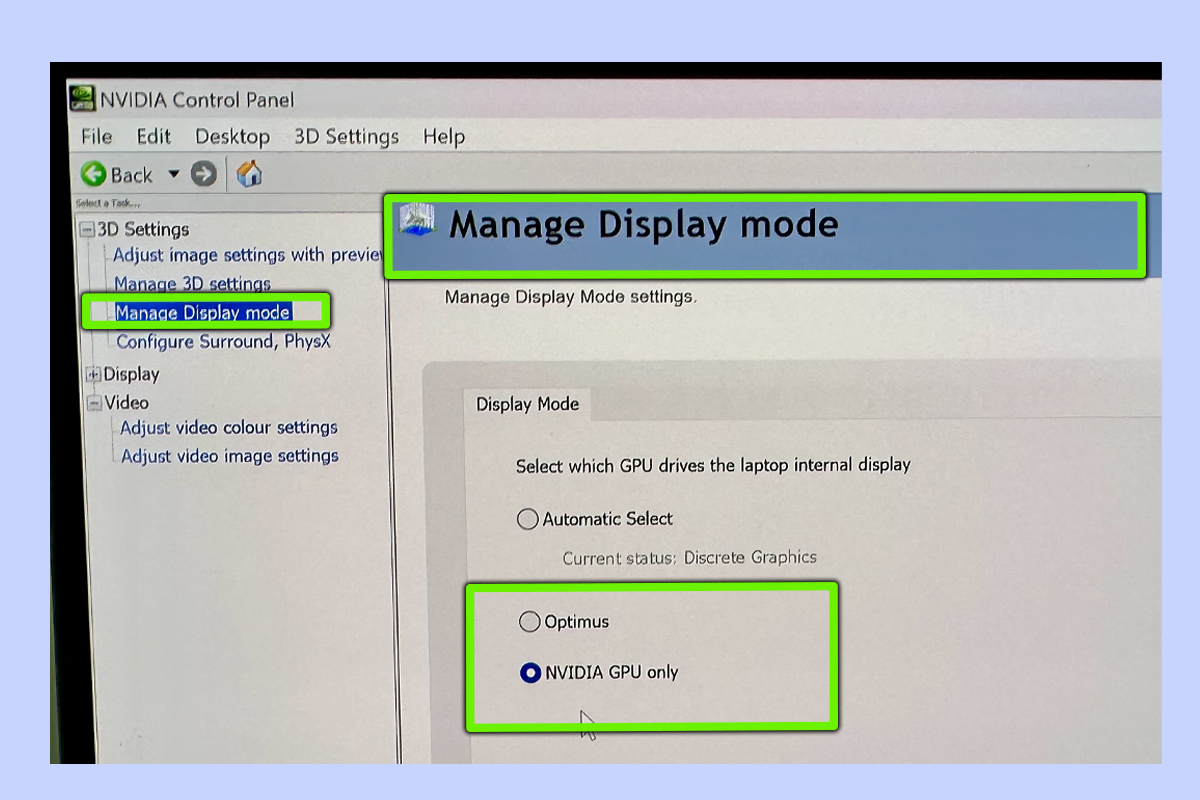Image resolution: width=1200 pixels, height=800 pixels.
Task: Open the Back history dropdown arrow
Action: tap(173, 174)
